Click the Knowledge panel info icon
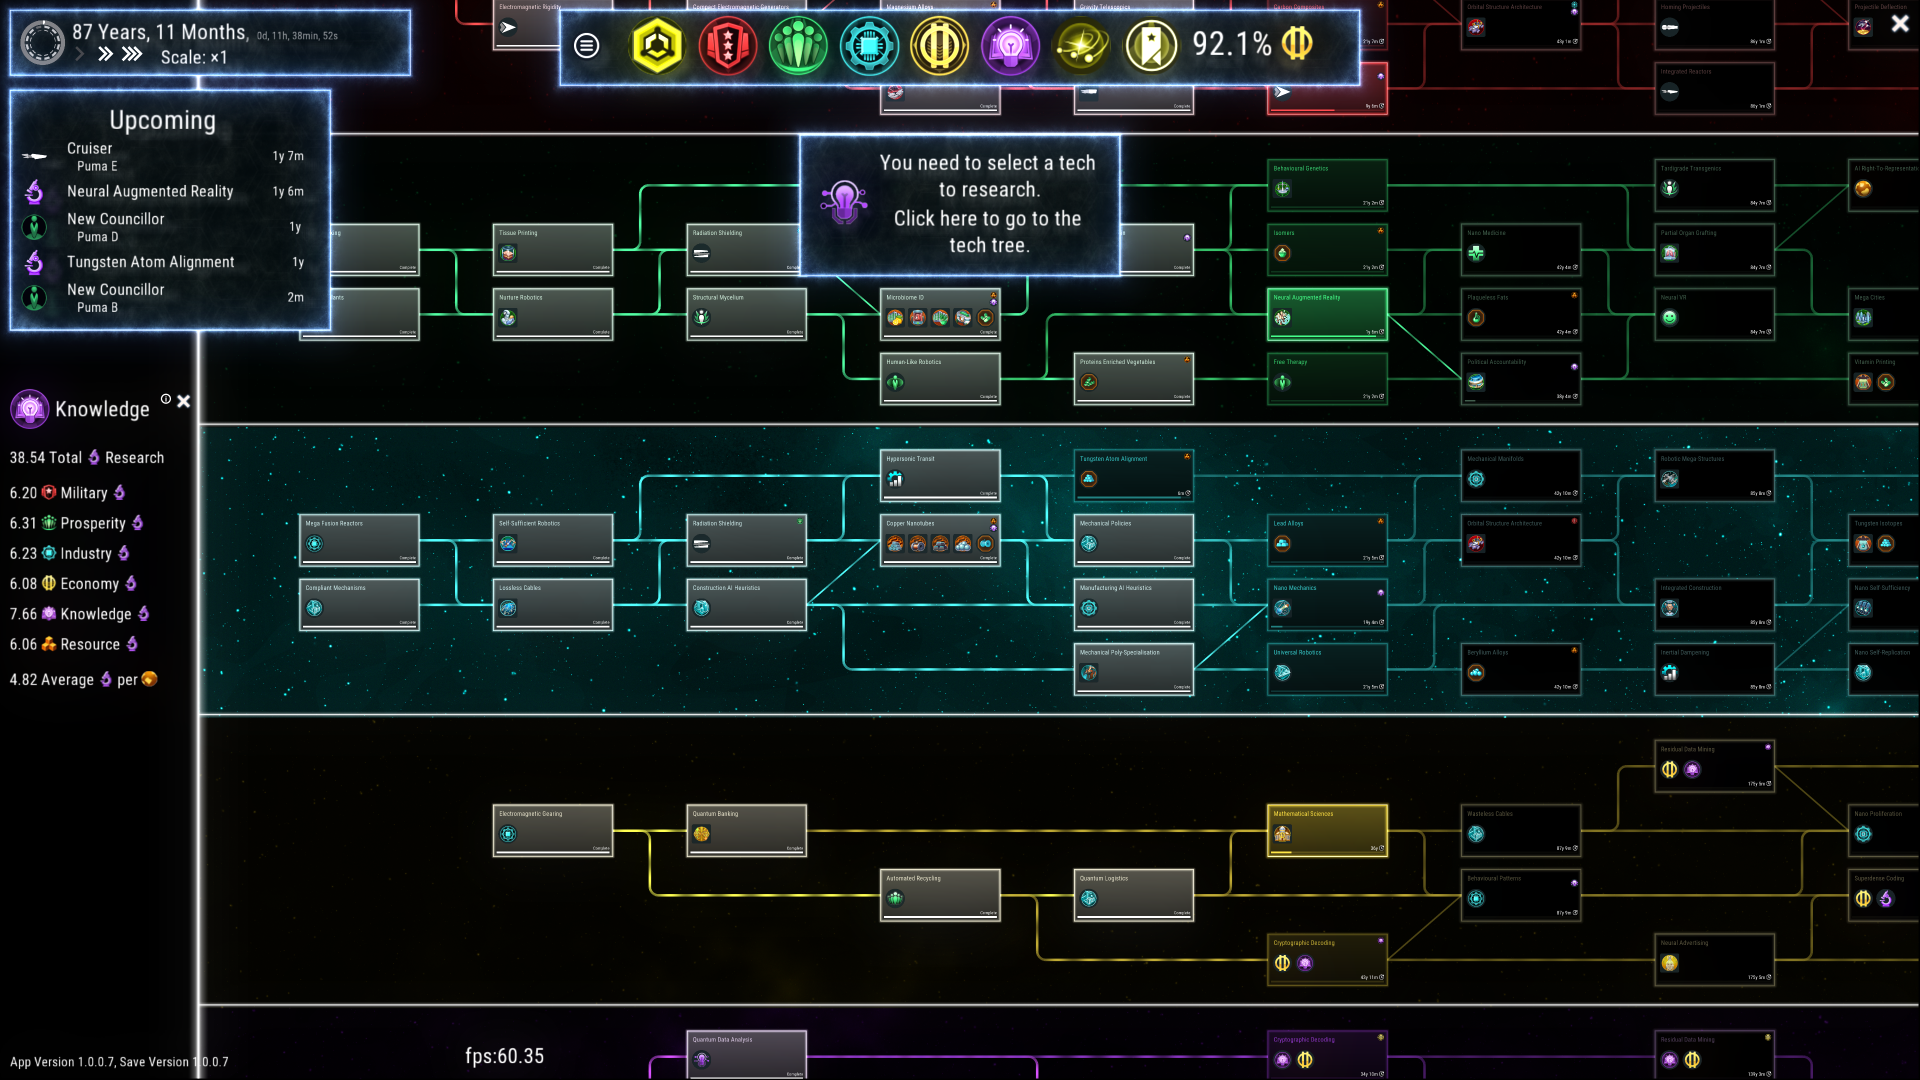 (166, 399)
